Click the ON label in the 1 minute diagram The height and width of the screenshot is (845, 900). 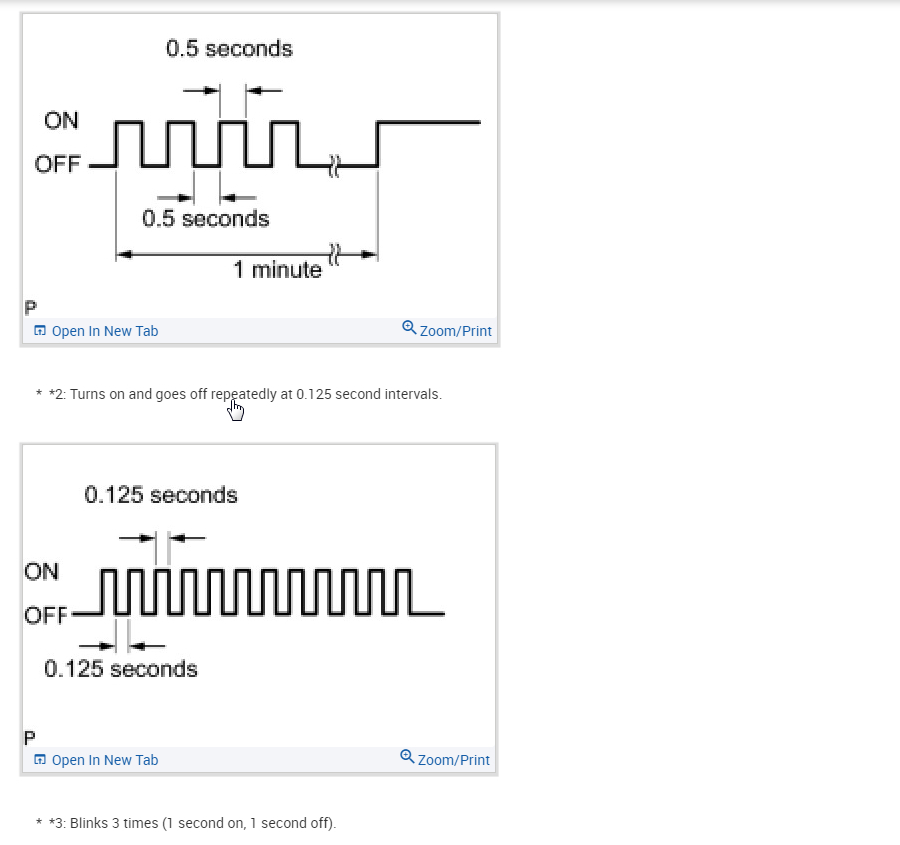[x=61, y=121]
